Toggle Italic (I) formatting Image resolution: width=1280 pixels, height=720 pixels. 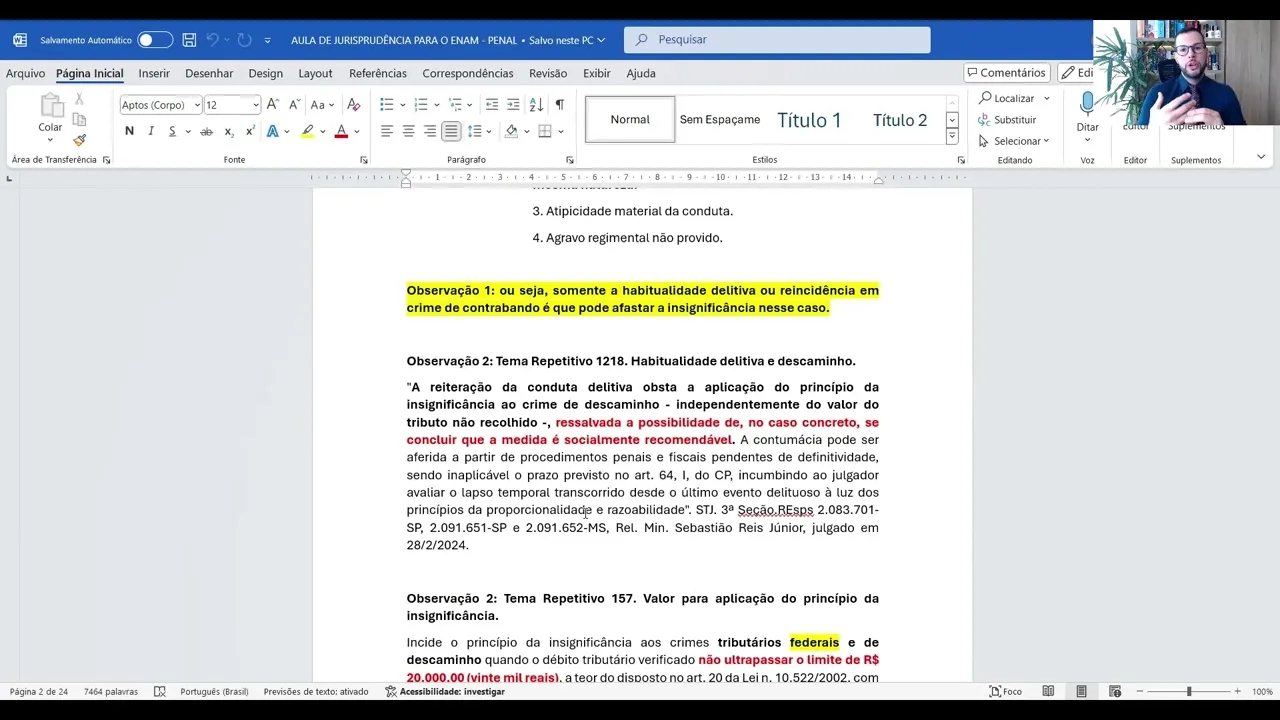click(151, 131)
